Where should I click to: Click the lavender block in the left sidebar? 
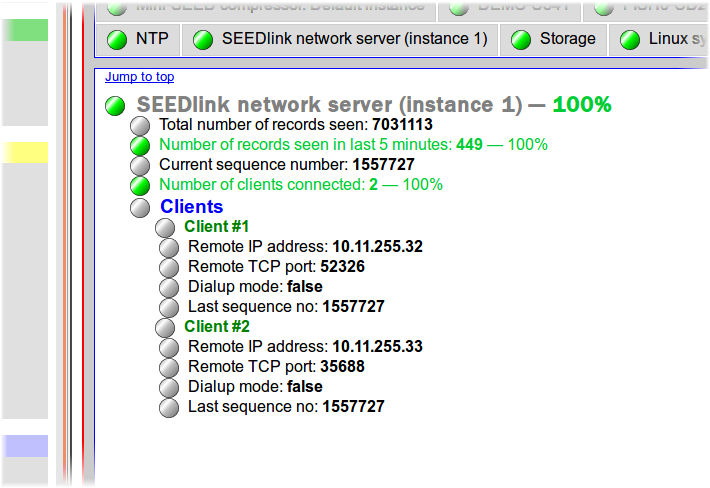coord(25,446)
